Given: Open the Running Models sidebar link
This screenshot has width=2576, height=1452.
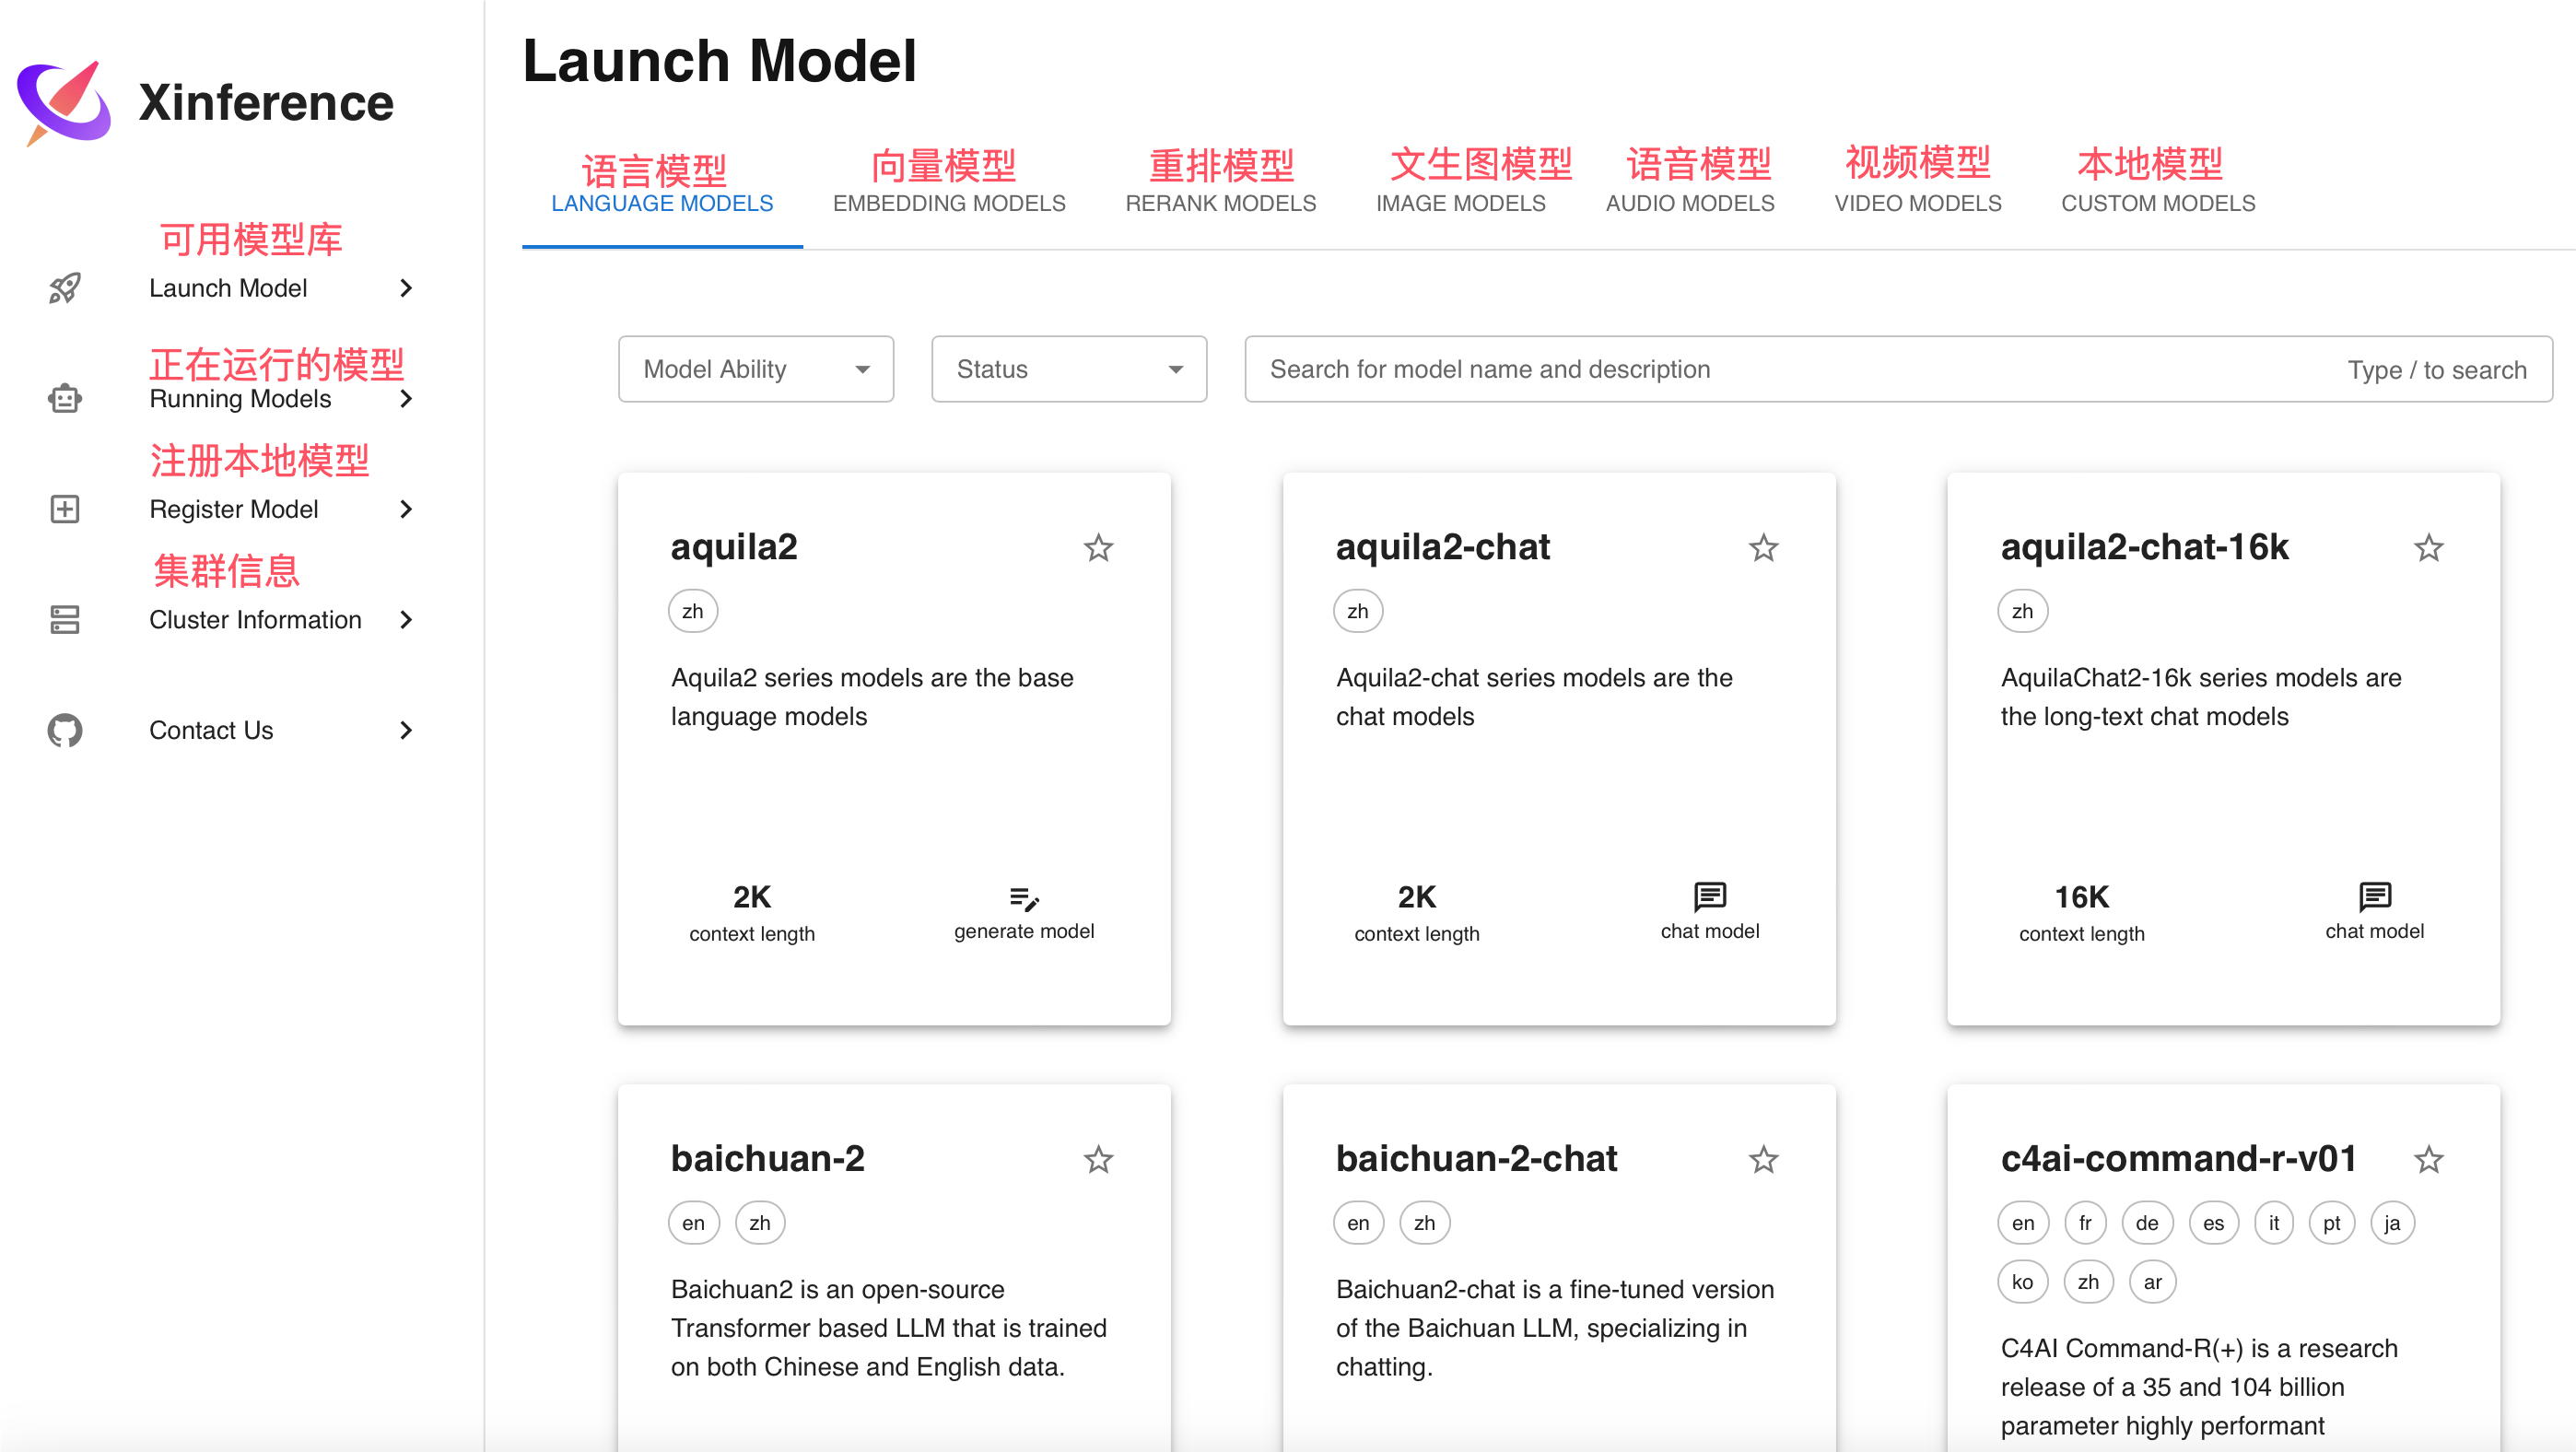Looking at the screenshot, I should [240, 398].
